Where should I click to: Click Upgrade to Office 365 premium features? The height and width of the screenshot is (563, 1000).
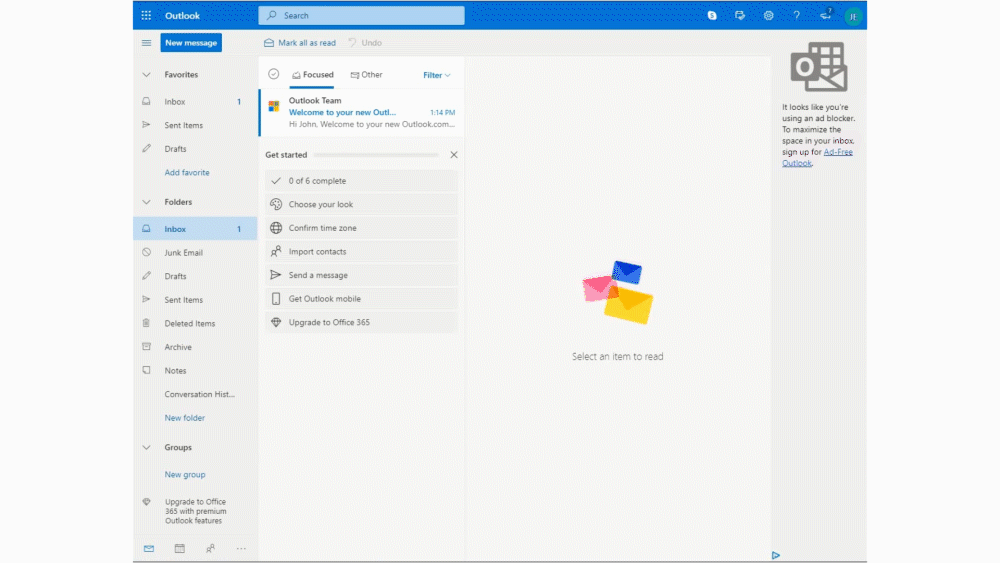(195, 511)
